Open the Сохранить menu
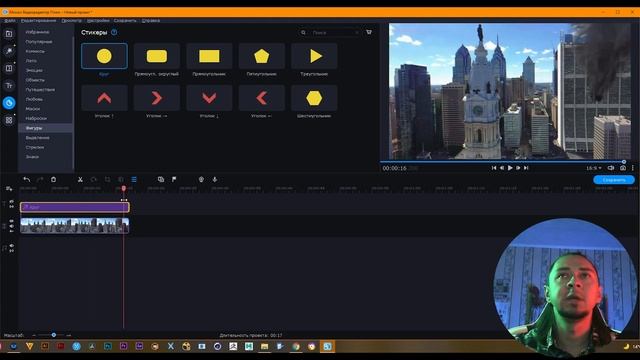 point(125,20)
